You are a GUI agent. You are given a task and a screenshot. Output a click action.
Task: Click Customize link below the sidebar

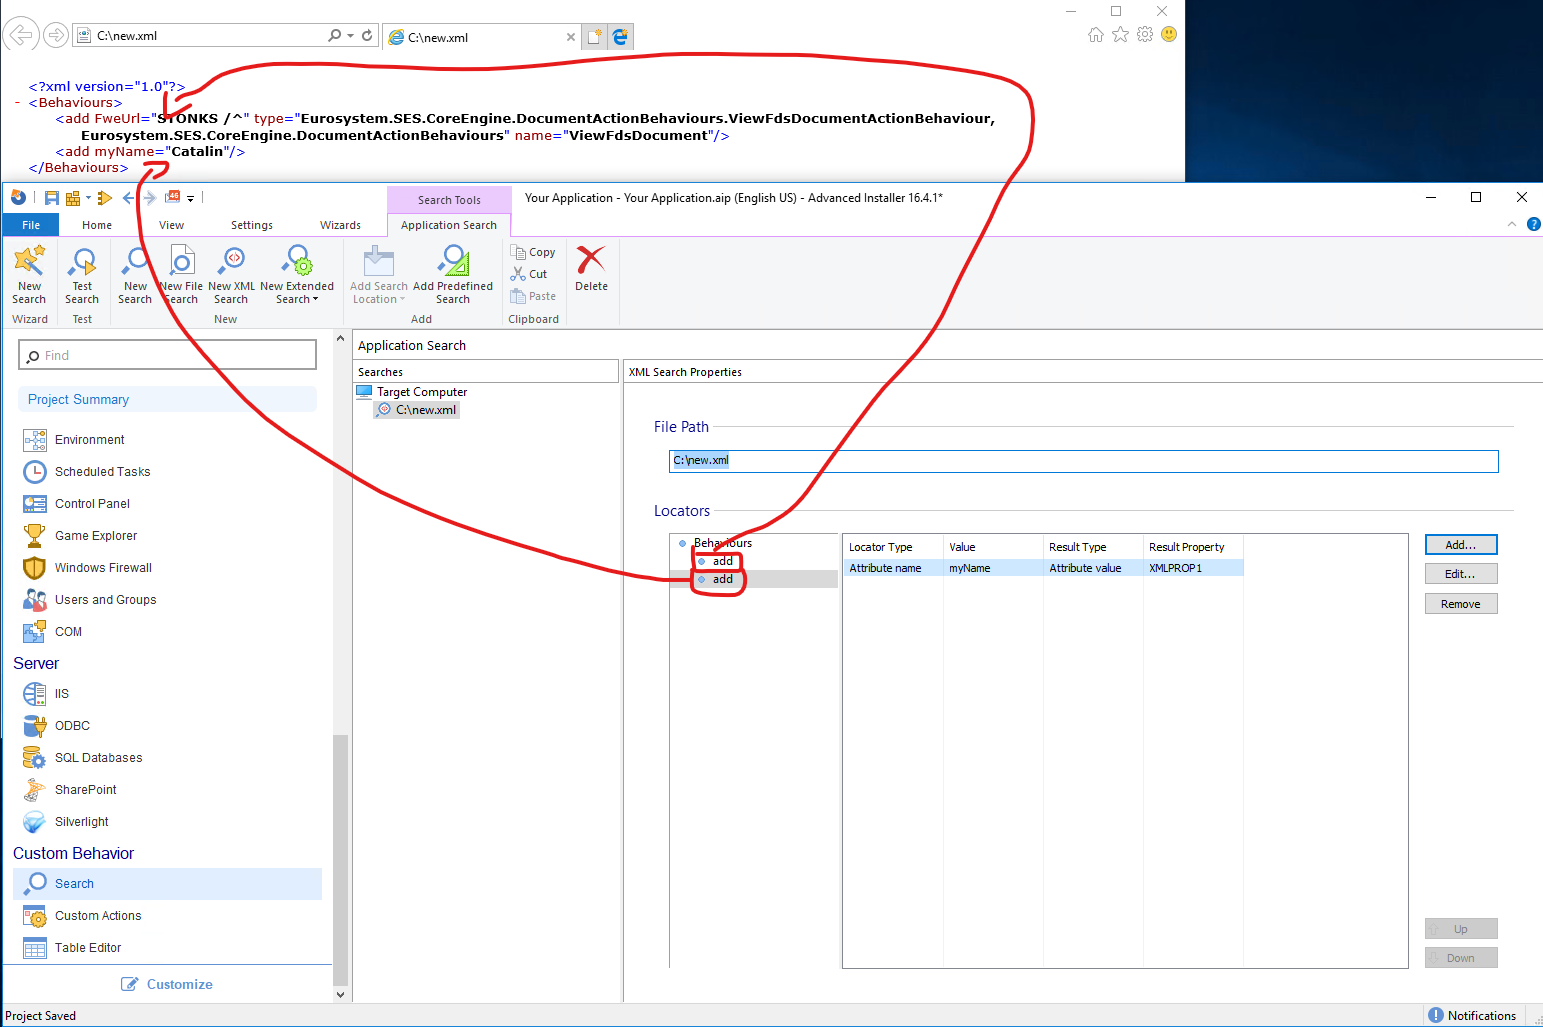point(179,984)
